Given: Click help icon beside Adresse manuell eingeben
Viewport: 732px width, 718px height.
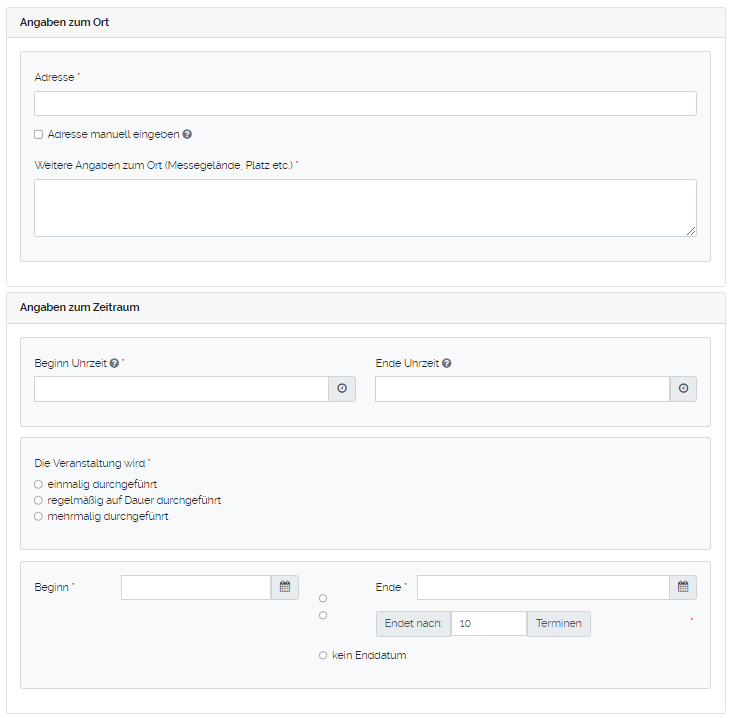Looking at the screenshot, I should click(x=187, y=134).
